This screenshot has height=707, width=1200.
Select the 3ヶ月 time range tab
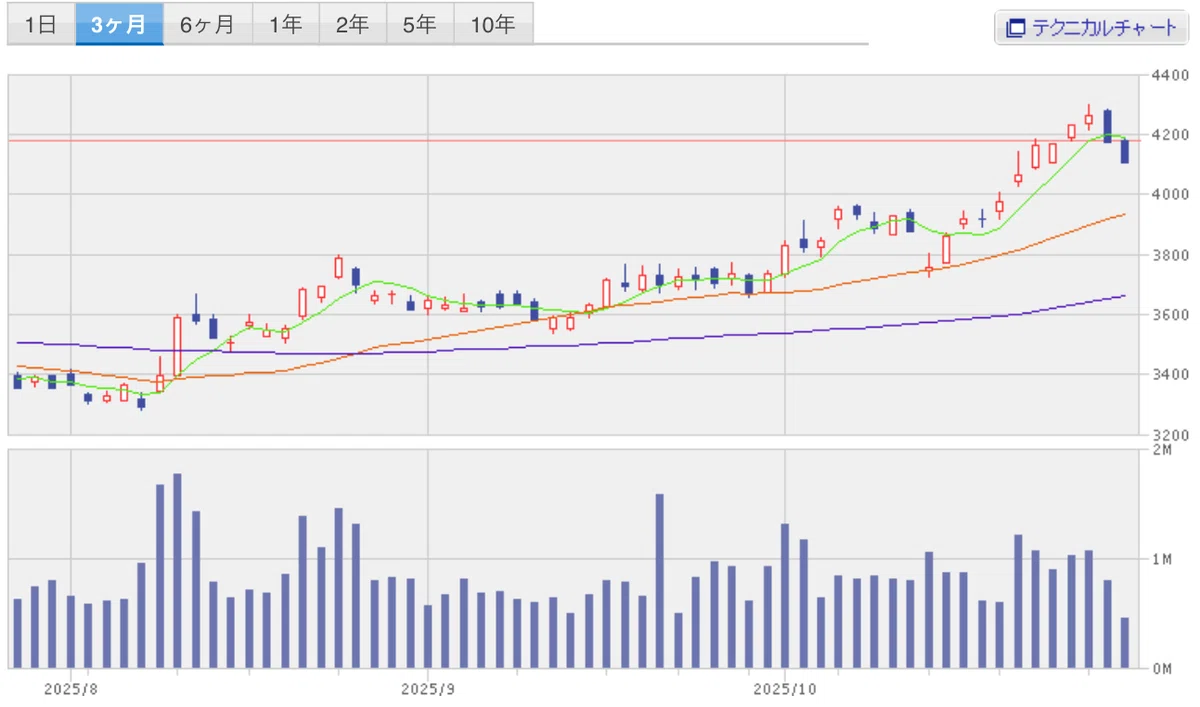coord(119,25)
